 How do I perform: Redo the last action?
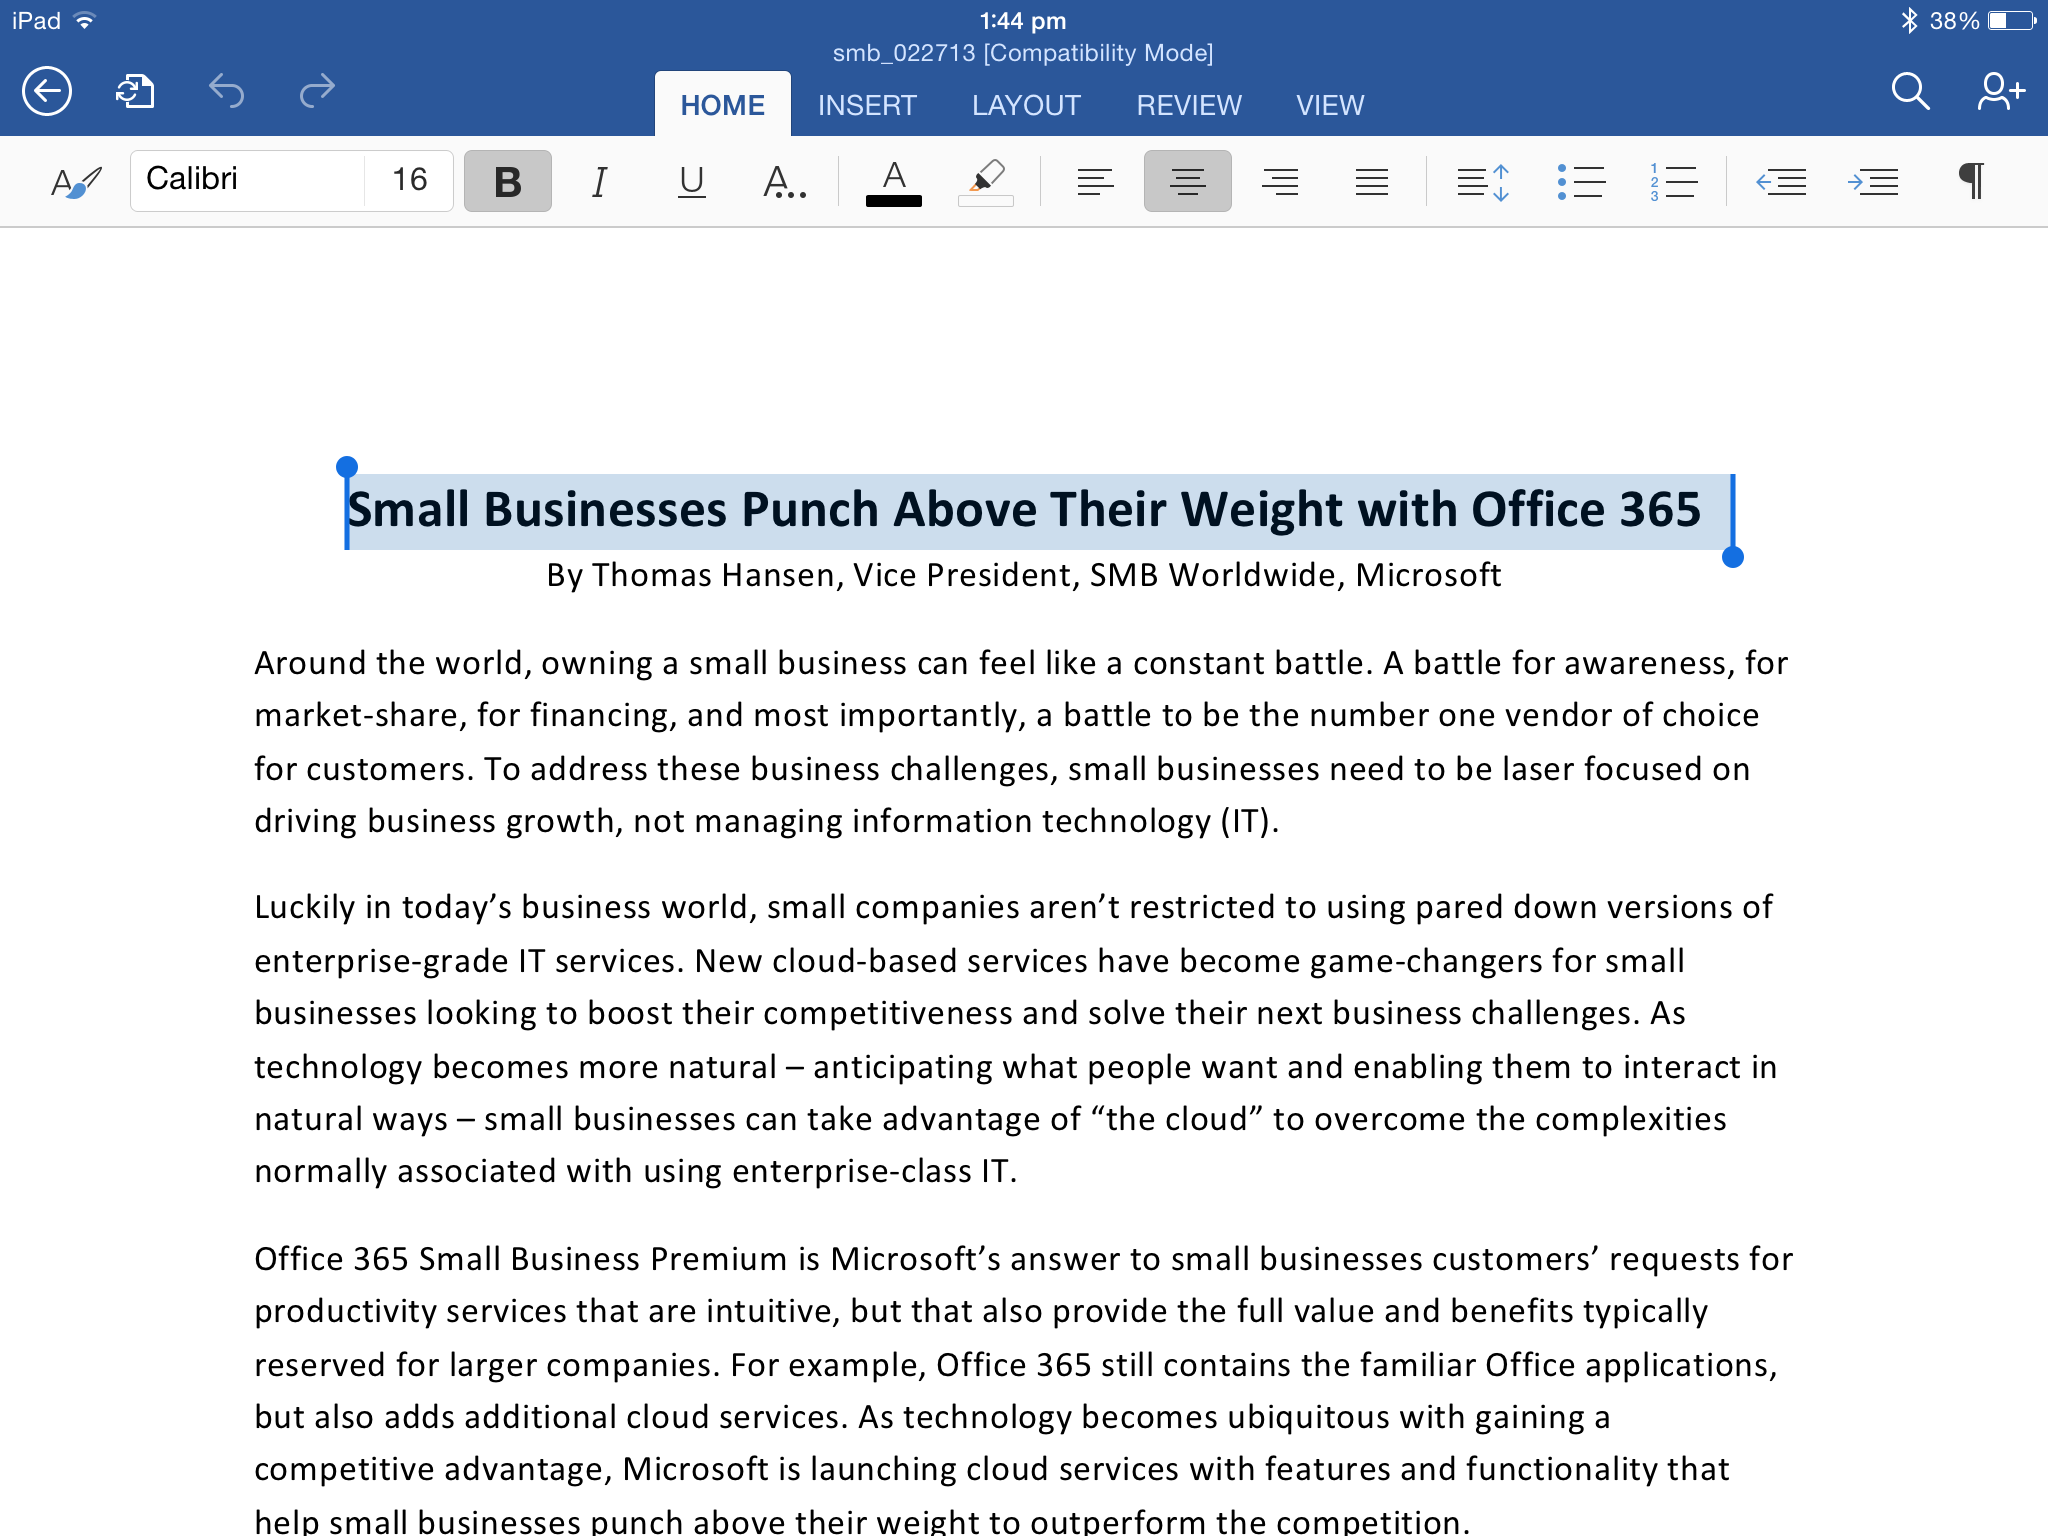click(x=317, y=92)
